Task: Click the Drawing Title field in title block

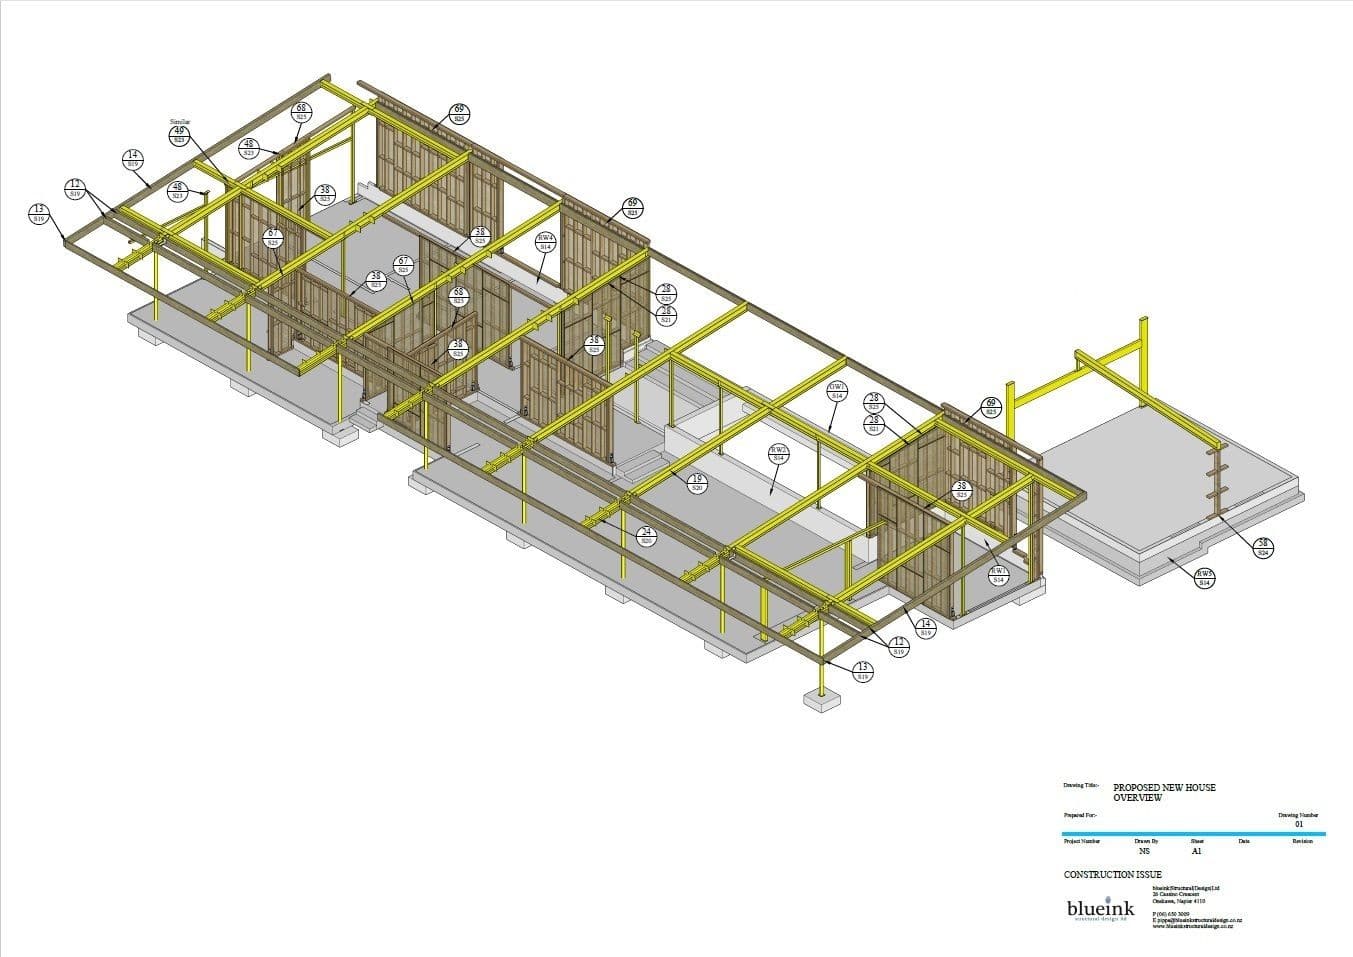Action: pyautogui.click(x=1082, y=785)
